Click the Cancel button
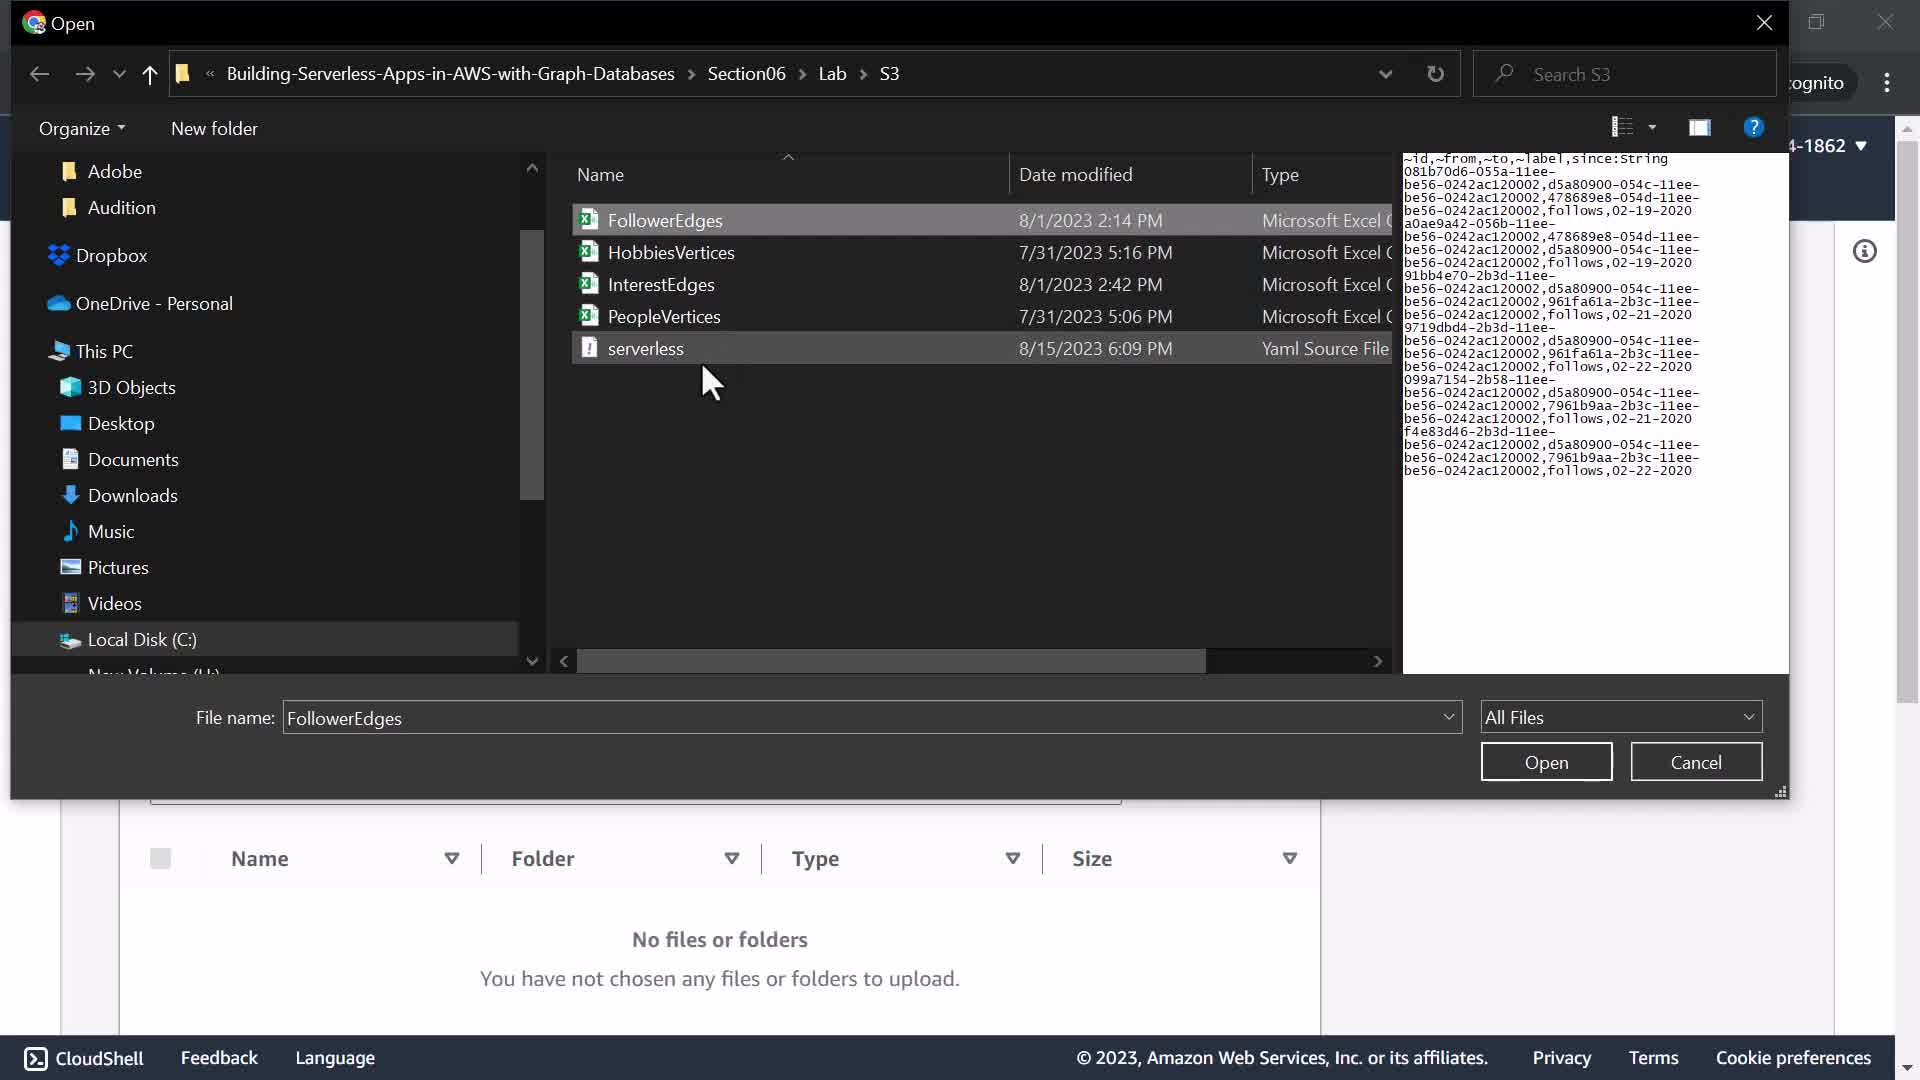This screenshot has width=1920, height=1080. (x=1696, y=762)
